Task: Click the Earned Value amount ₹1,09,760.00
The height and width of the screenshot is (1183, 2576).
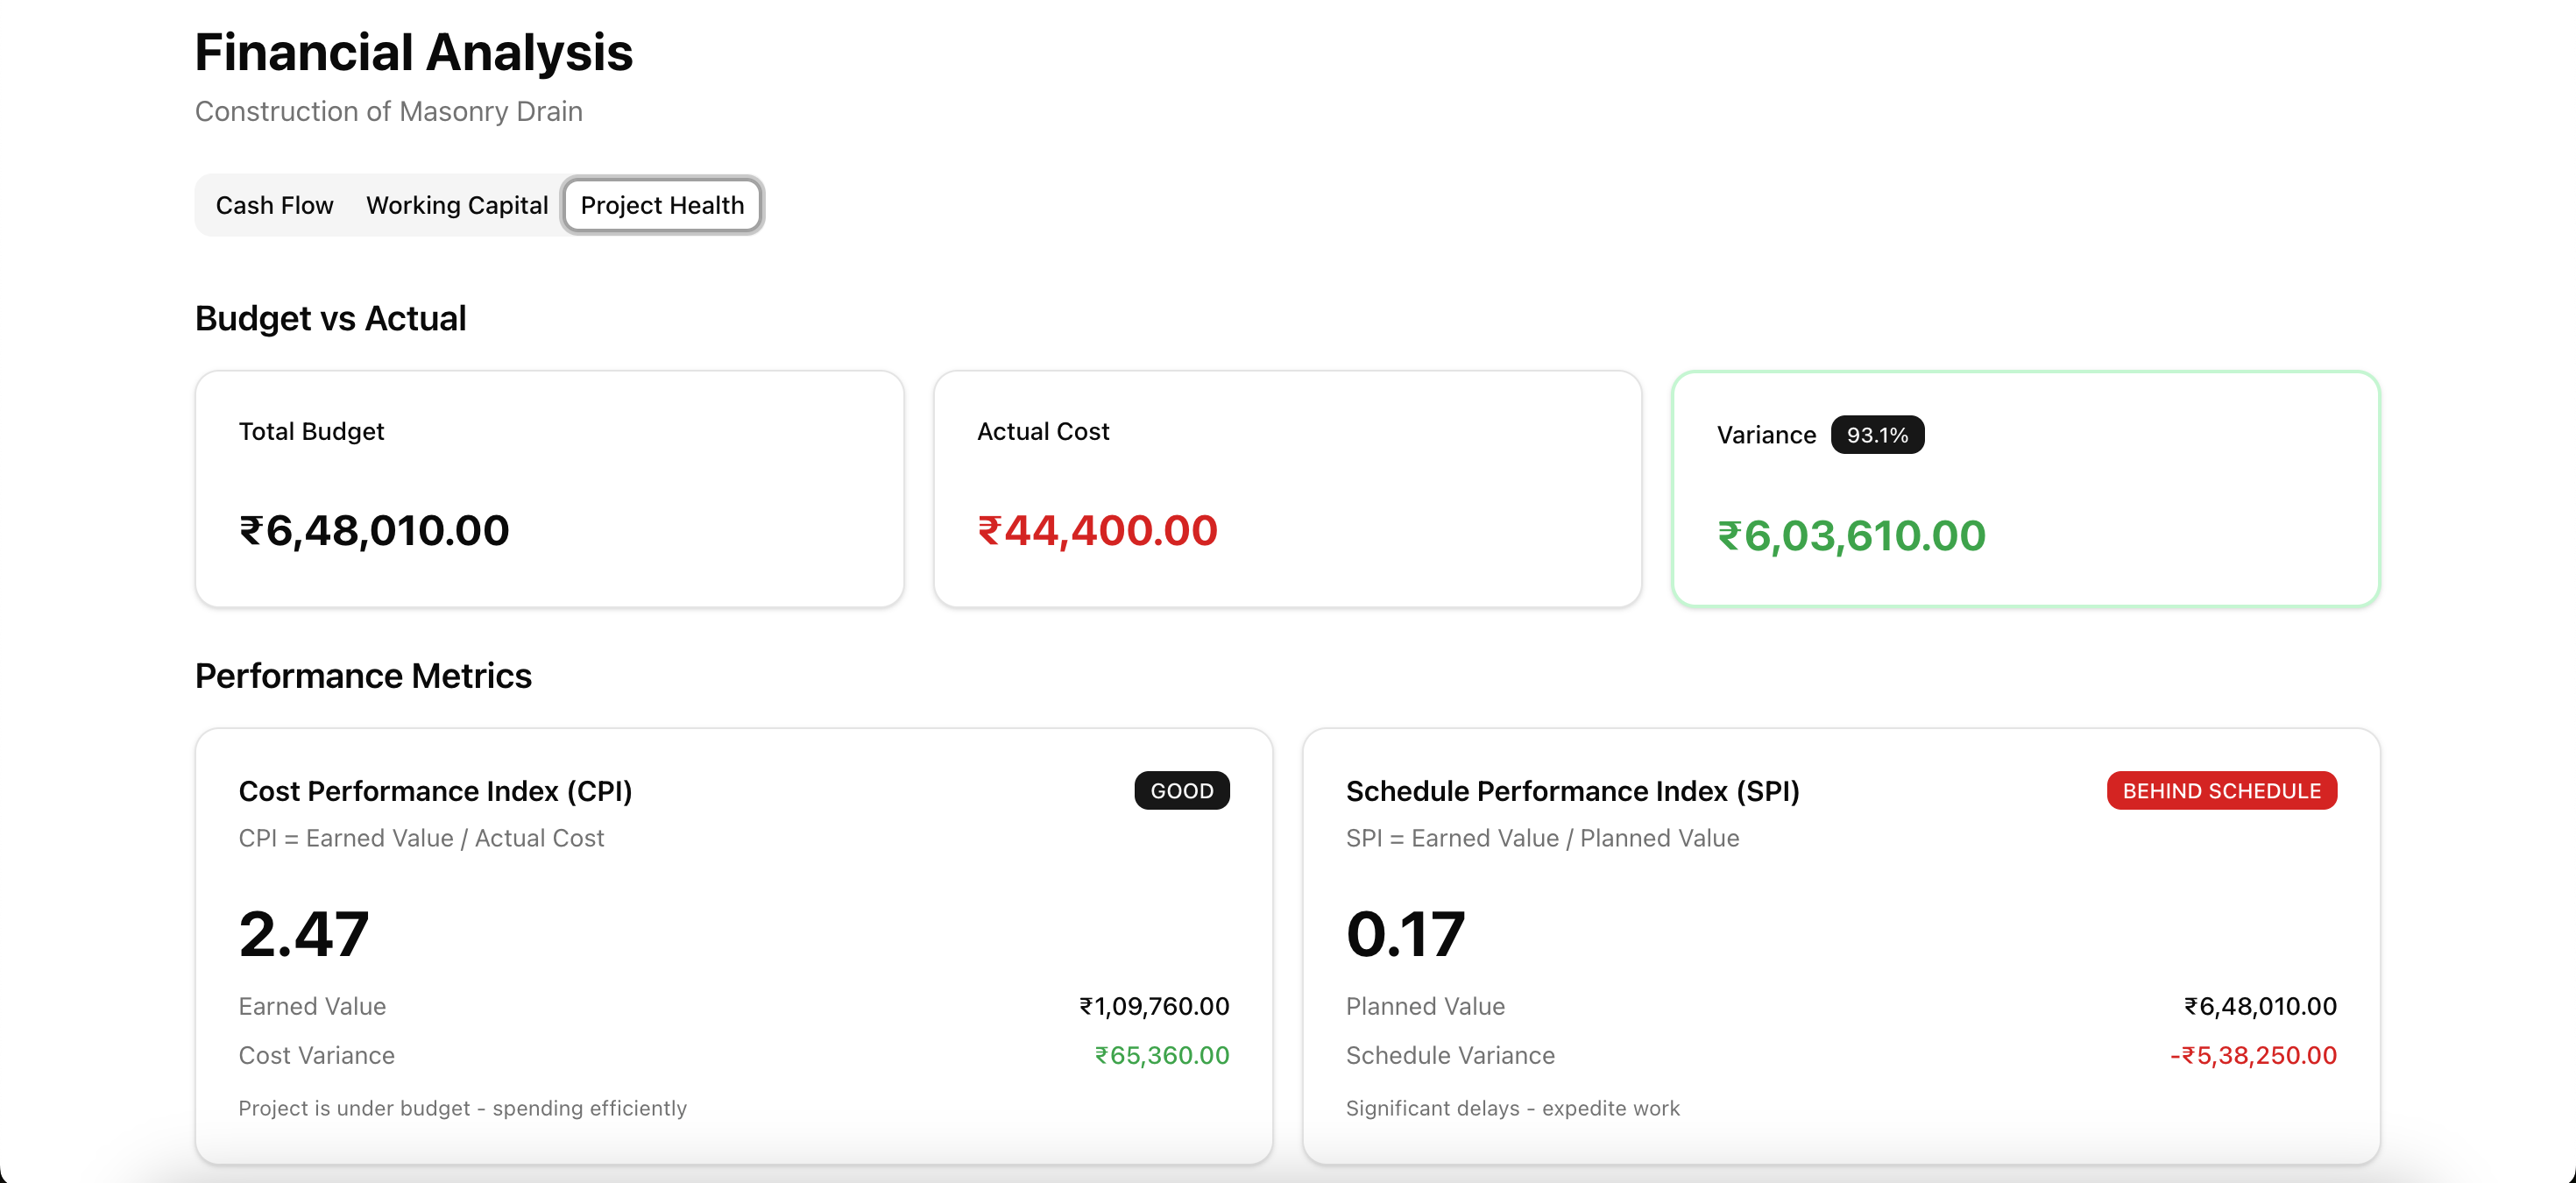Action: click(x=1154, y=1006)
